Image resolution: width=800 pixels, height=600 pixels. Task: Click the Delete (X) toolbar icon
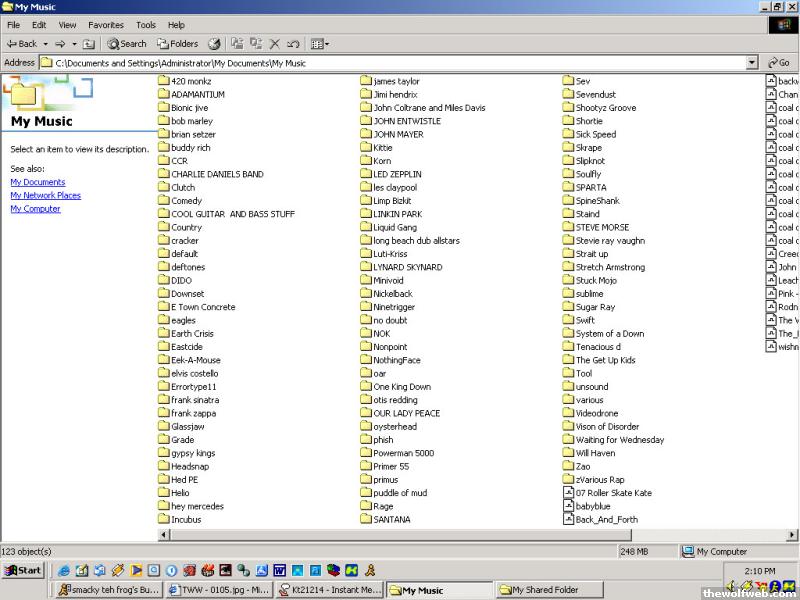click(274, 44)
